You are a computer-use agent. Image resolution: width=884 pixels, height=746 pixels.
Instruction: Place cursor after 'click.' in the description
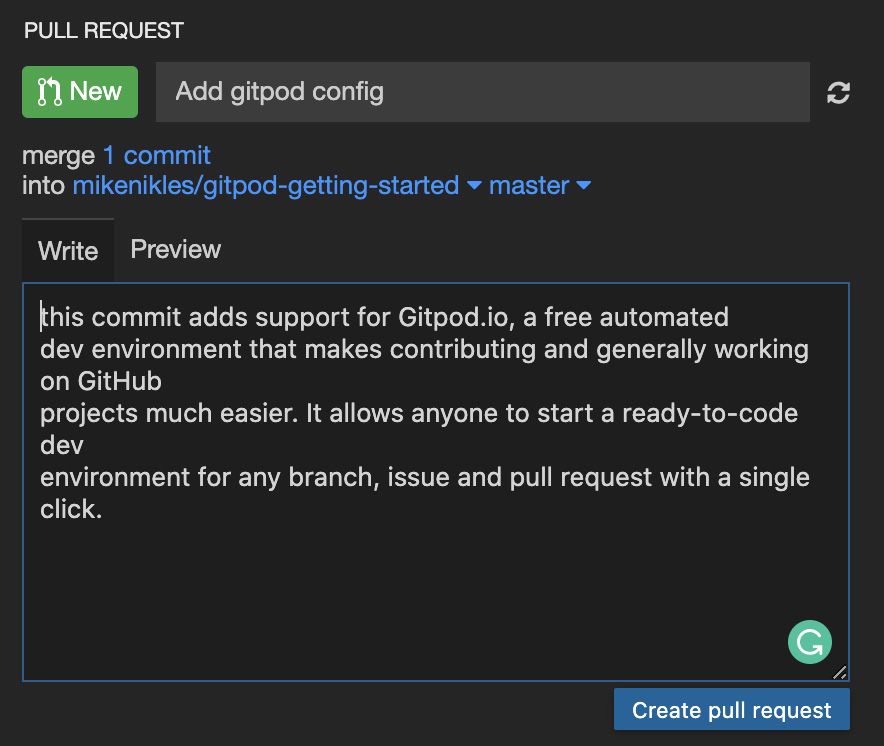[x=104, y=510]
